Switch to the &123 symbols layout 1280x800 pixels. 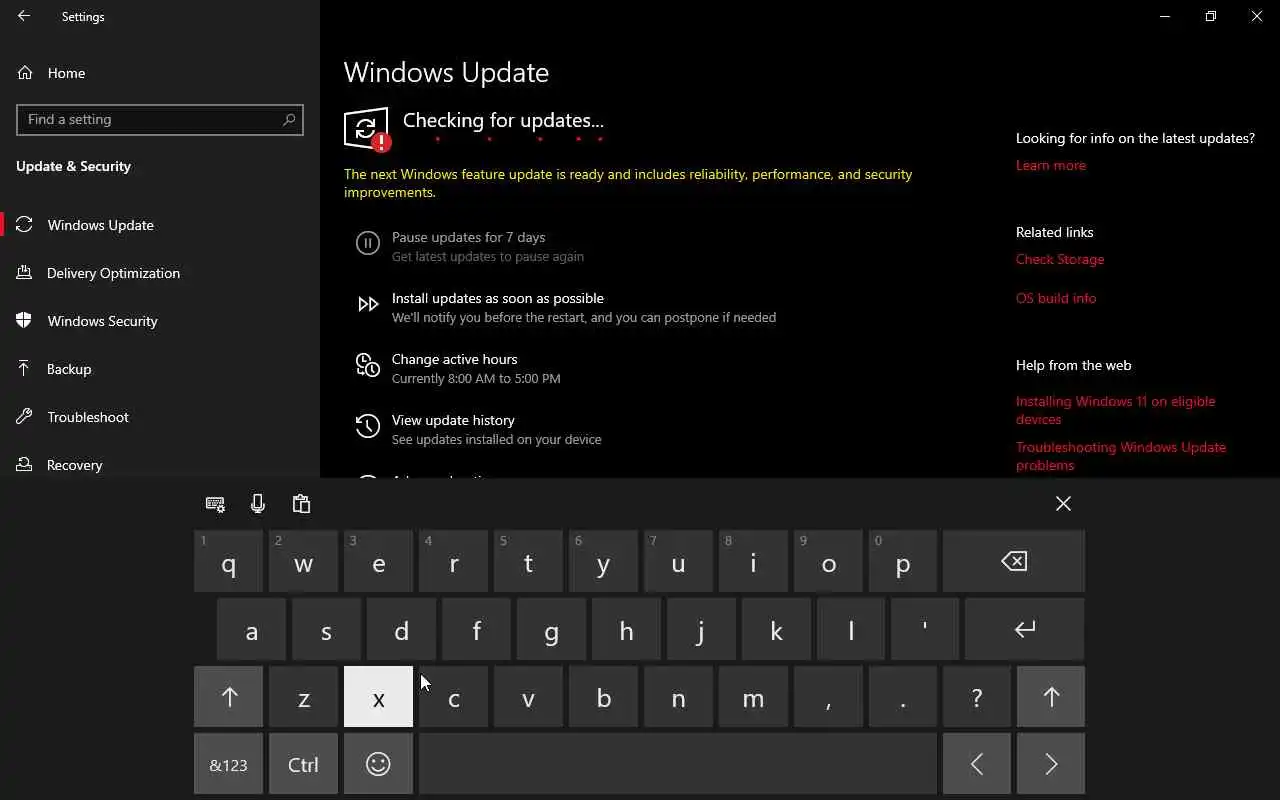click(229, 764)
